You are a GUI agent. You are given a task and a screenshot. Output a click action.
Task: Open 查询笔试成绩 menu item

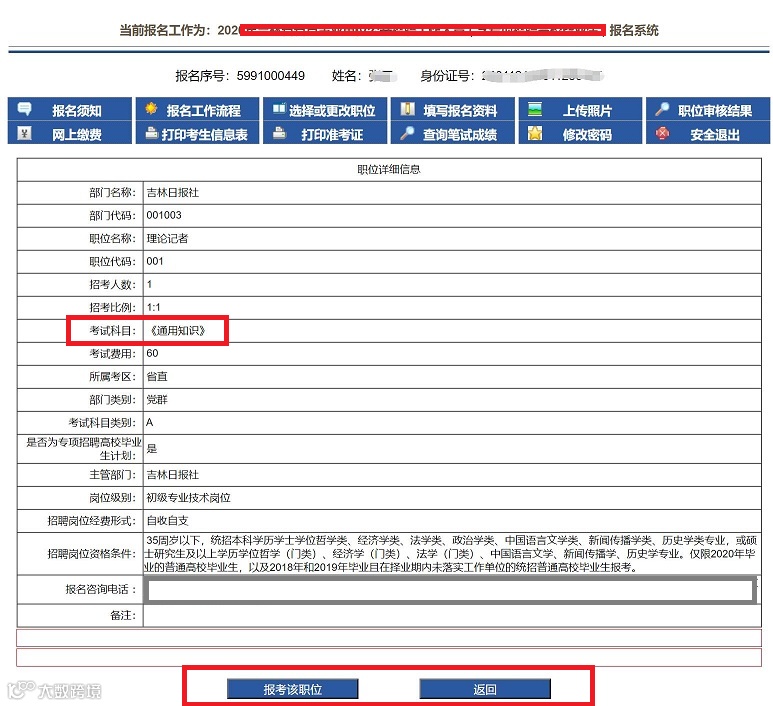click(453, 133)
